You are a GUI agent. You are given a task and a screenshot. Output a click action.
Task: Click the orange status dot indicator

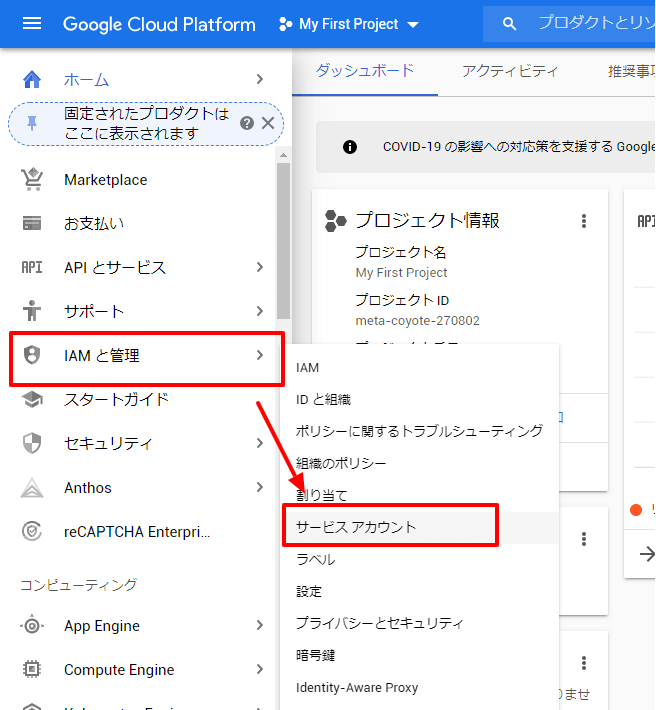click(636, 510)
